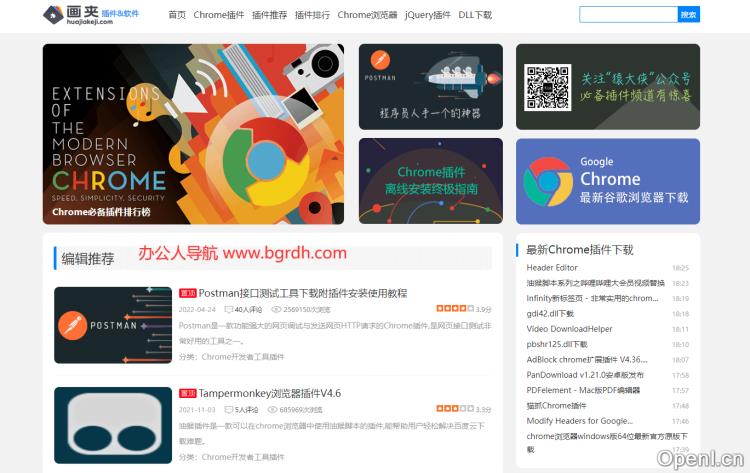The image size is (750, 473).
Task: Click the Postman rocket banner
Action: (x=431, y=86)
